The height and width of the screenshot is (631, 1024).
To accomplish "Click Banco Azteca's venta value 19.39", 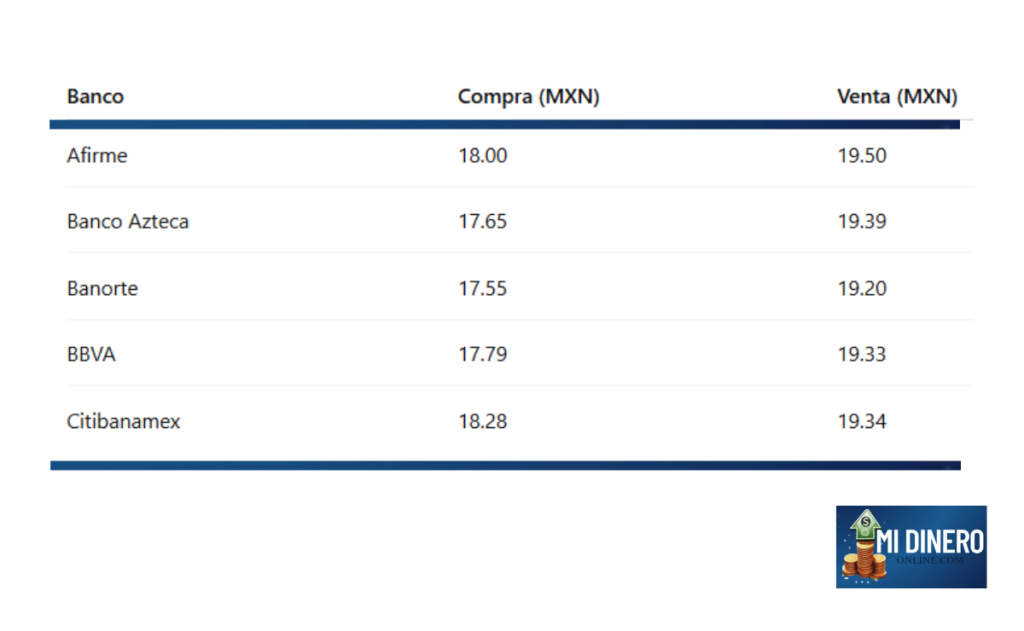I will (862, 221).
